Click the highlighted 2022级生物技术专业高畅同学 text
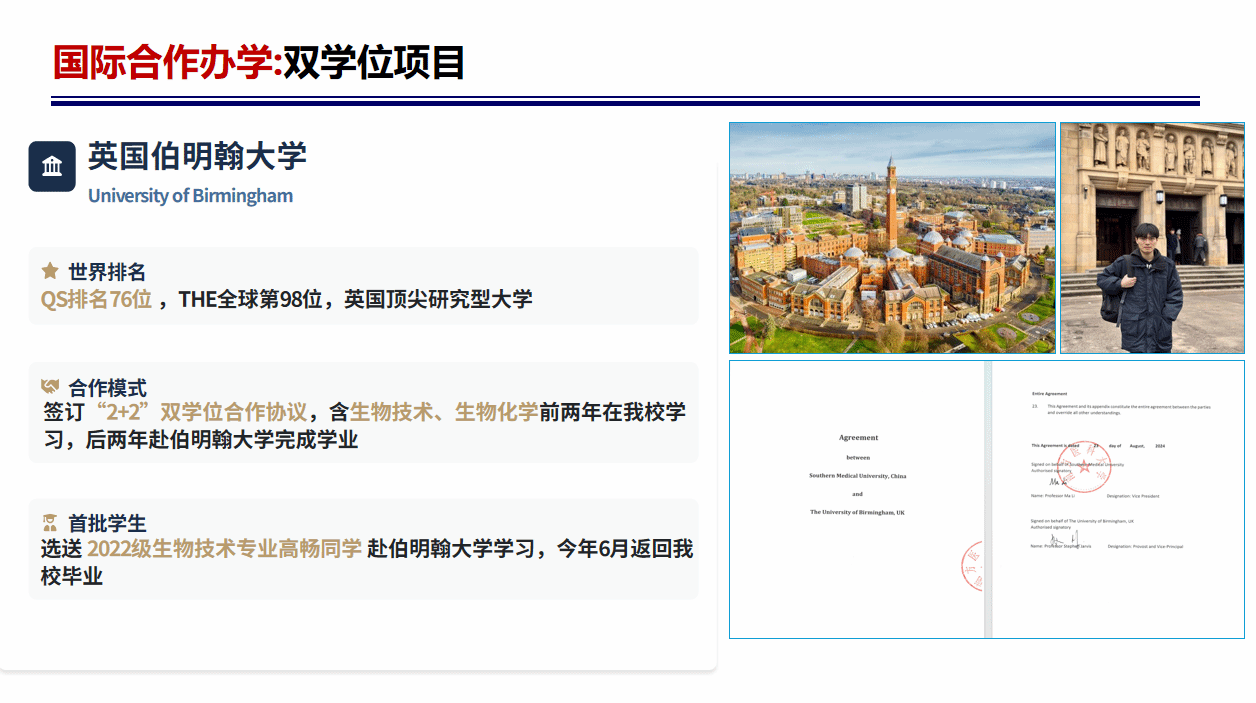This screenshot has height=703, width=1256. pyautogui.click(x=224, y=548)
